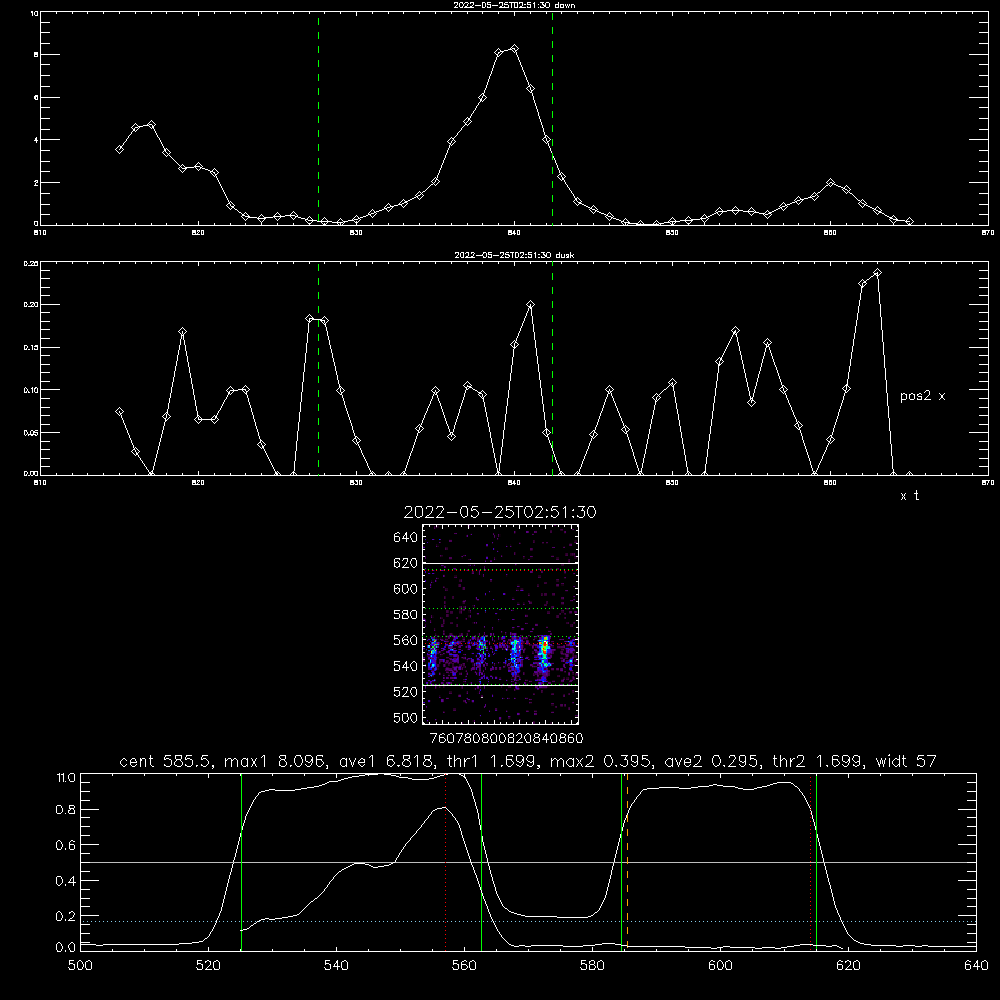Click the '0.2' y-axis label of profile plot
This screenshot has width=1000, height=1000.
click(x=66, y=916)
